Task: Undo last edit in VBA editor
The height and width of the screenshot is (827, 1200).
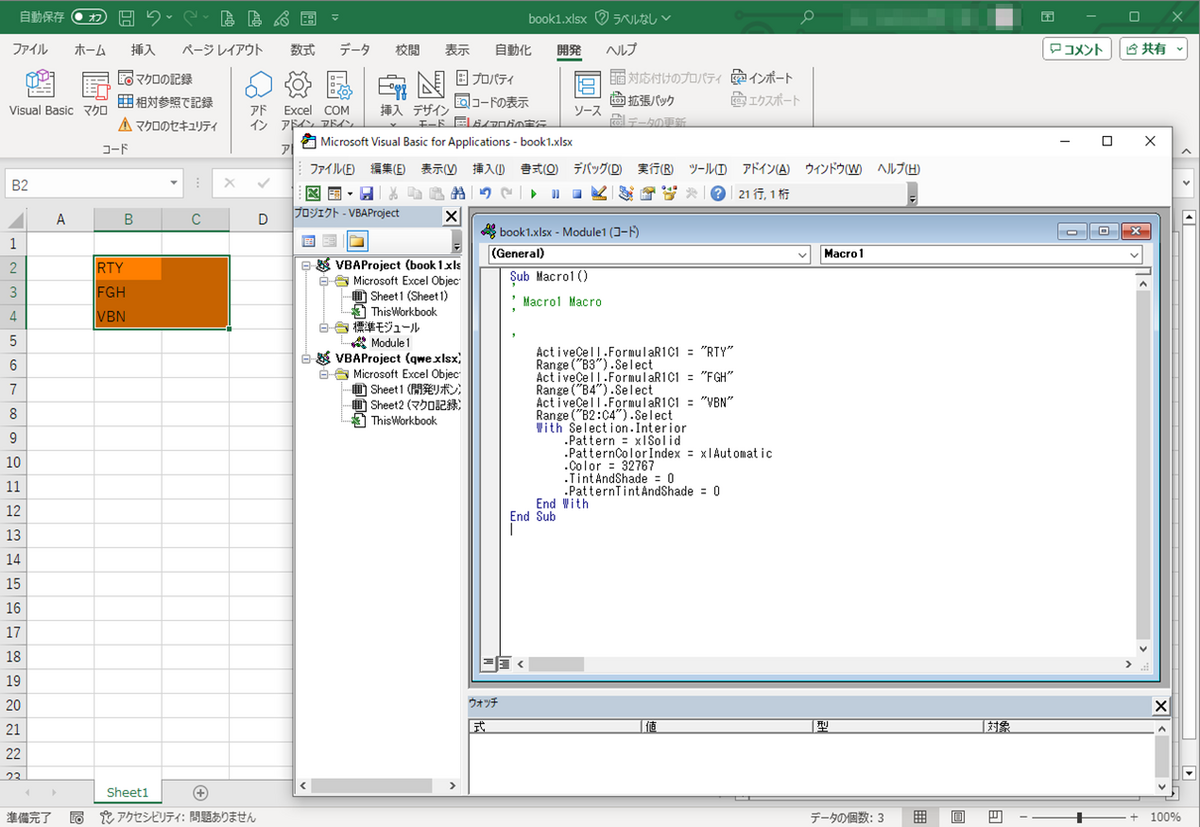Action: click(x=485, y=193)
